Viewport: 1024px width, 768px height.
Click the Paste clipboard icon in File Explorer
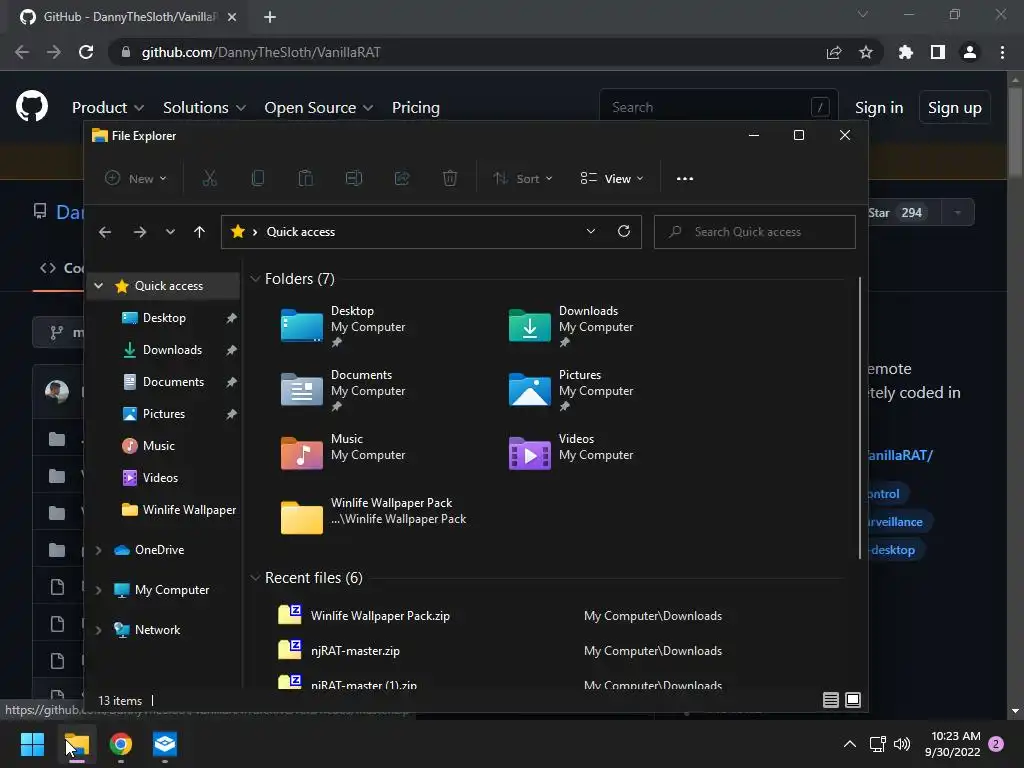306,178
